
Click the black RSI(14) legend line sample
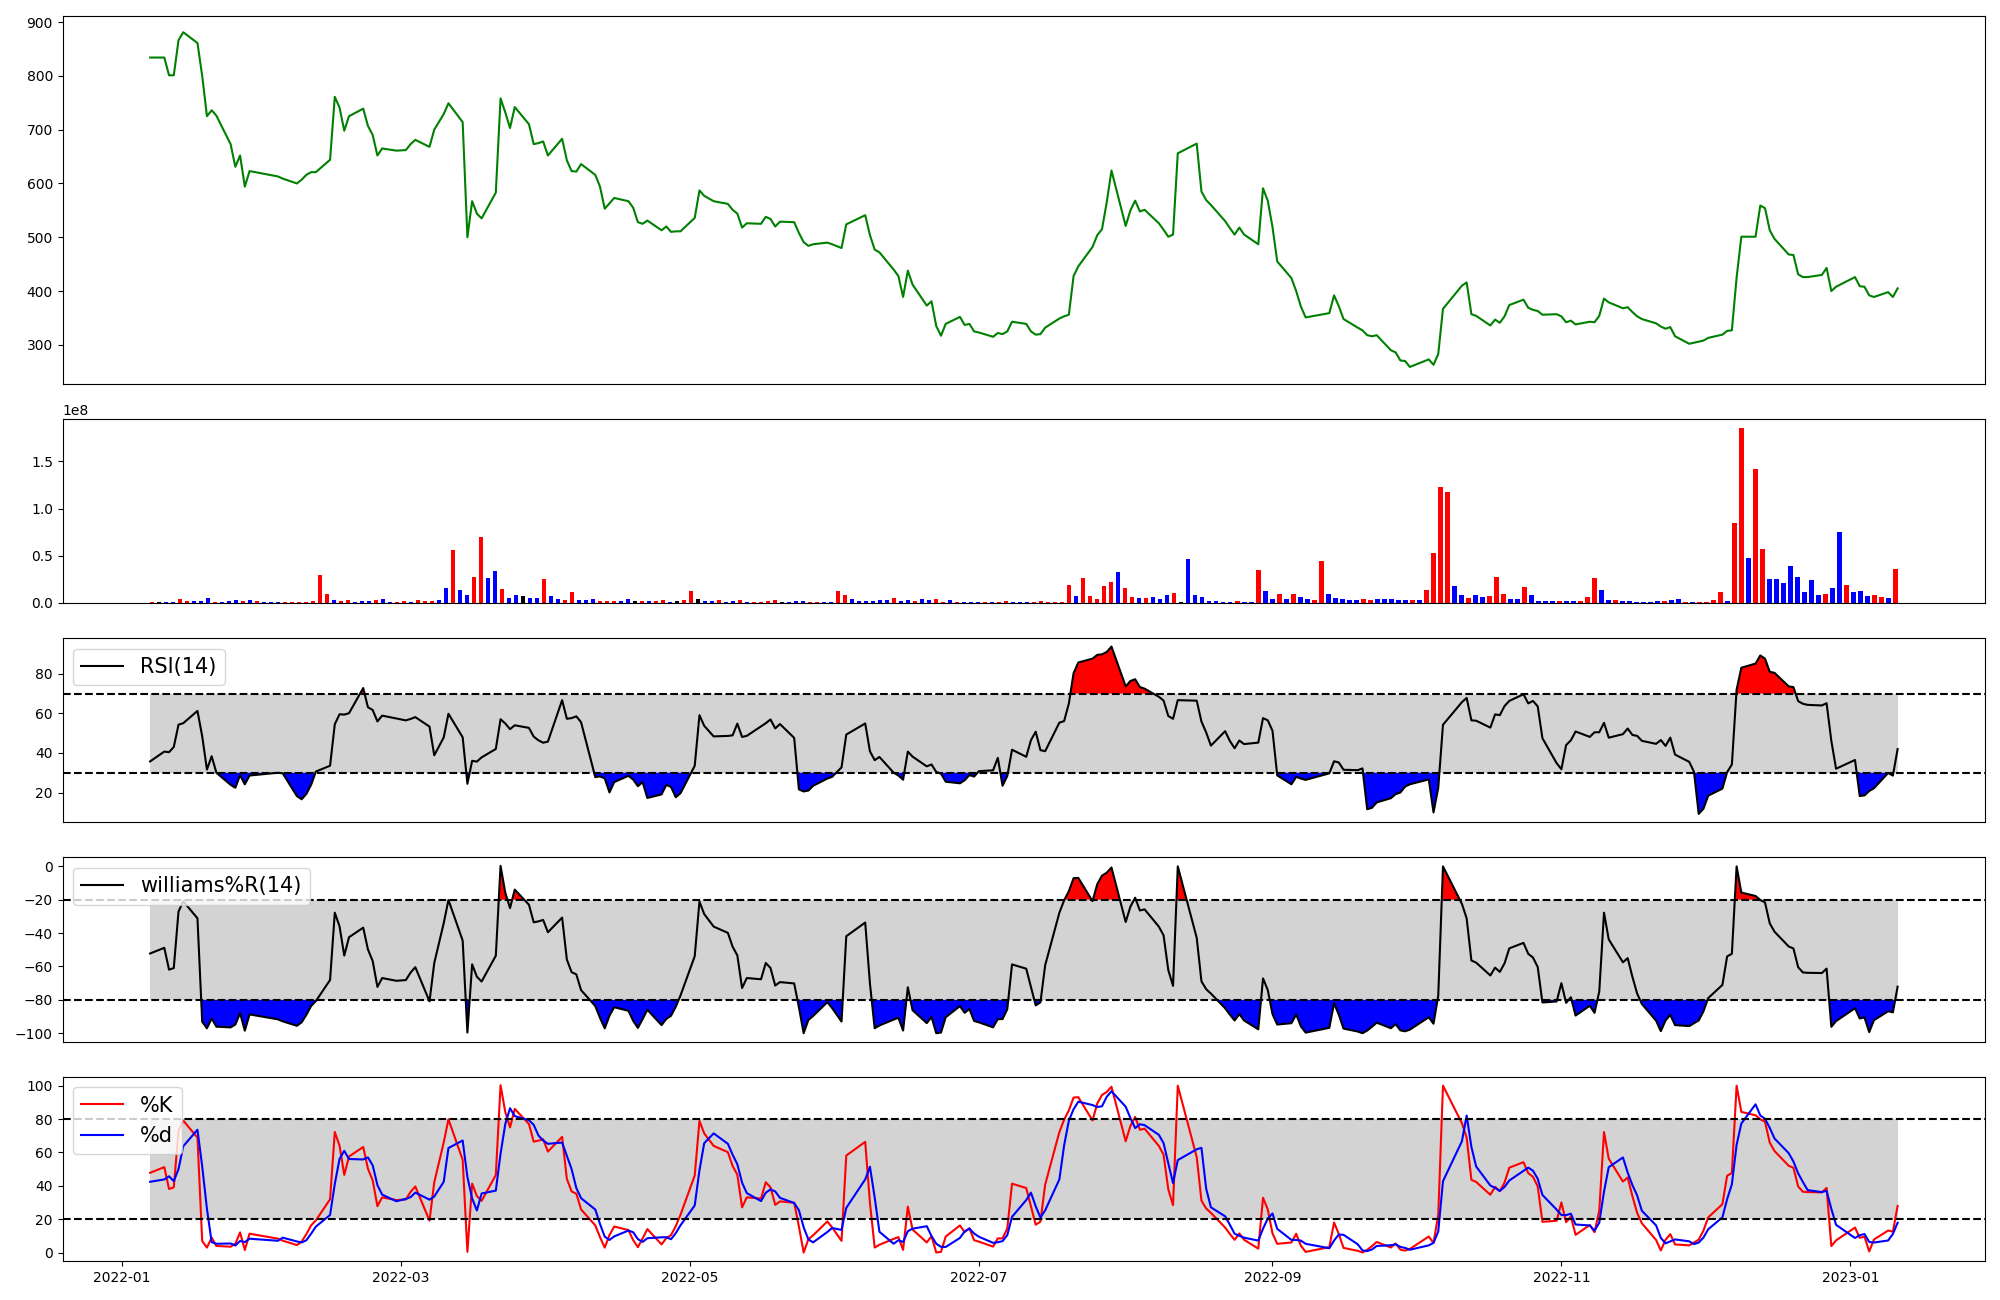(103, 667)
